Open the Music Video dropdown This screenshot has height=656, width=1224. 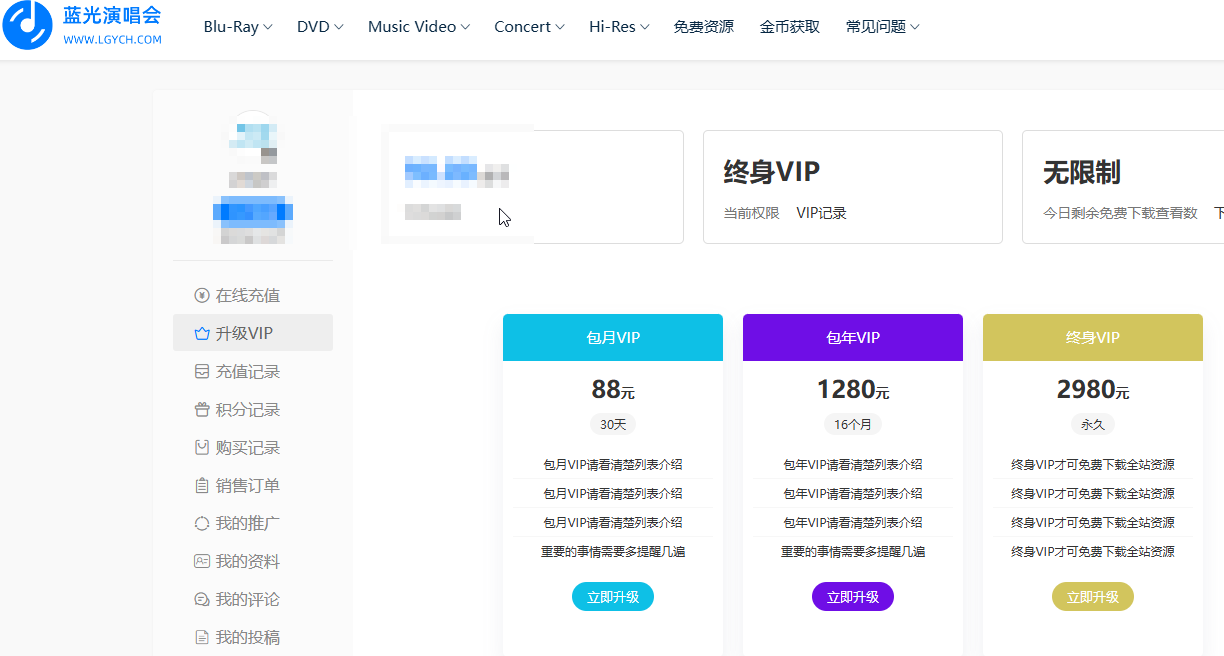(419, 27)
